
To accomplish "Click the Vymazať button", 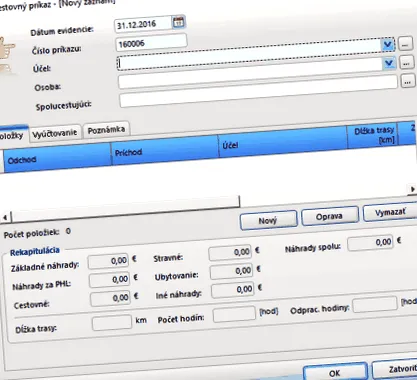I will (x=390, y=213).
